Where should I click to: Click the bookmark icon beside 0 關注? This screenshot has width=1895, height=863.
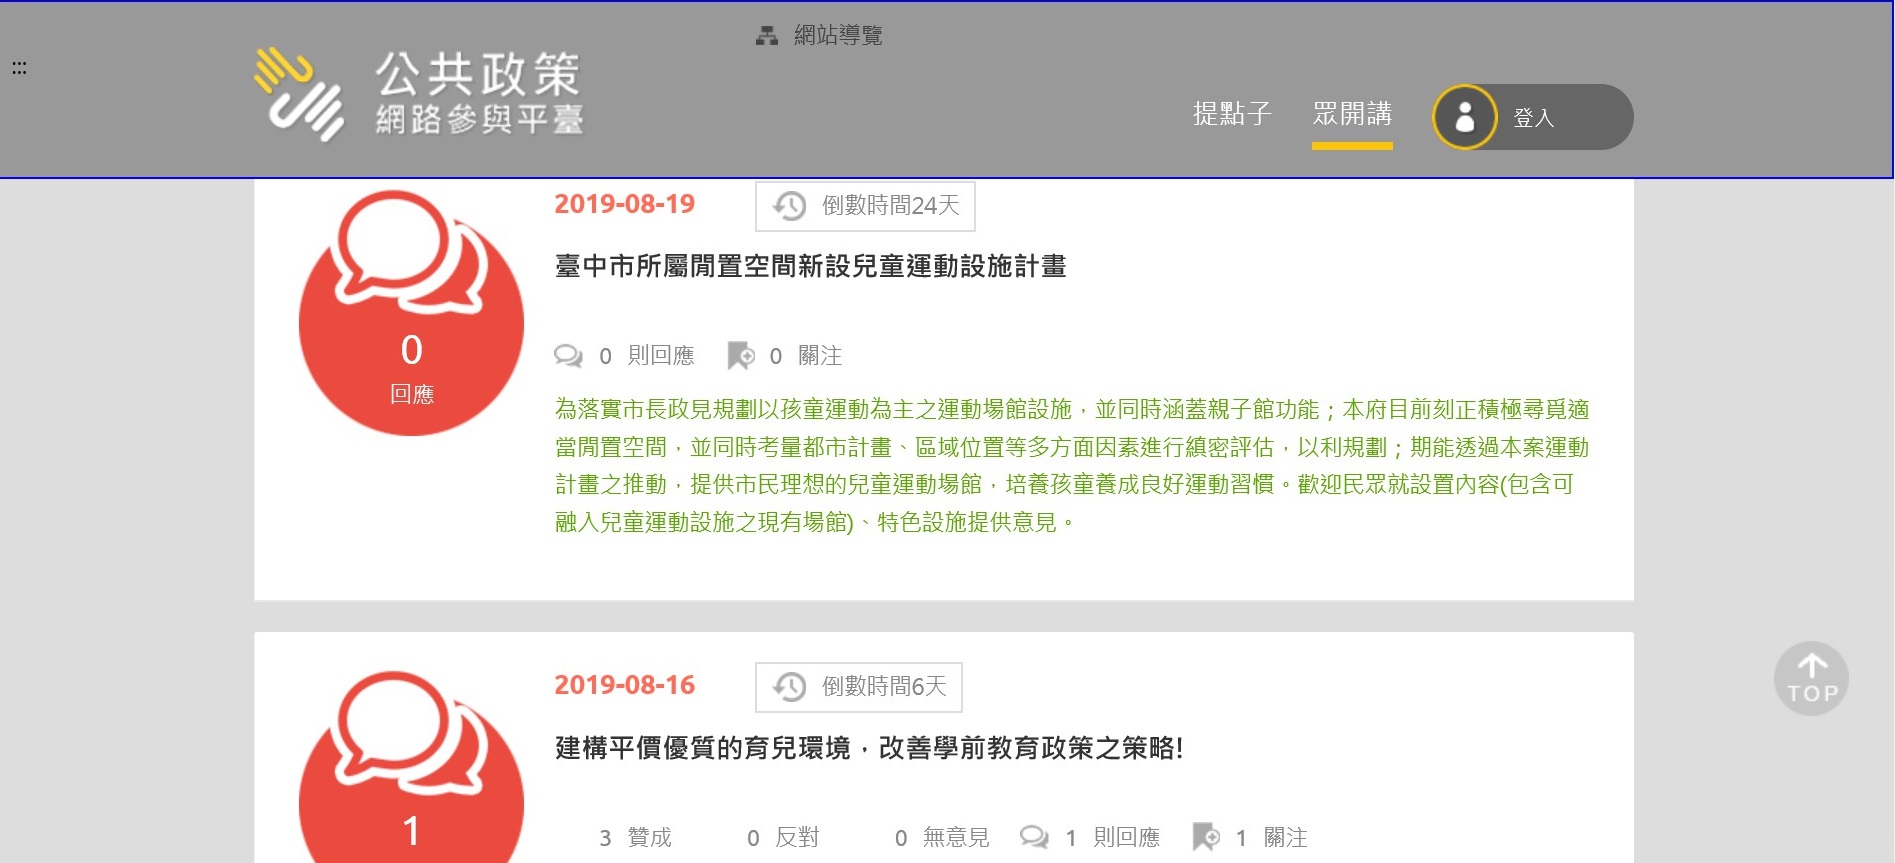tap(740, 356)
